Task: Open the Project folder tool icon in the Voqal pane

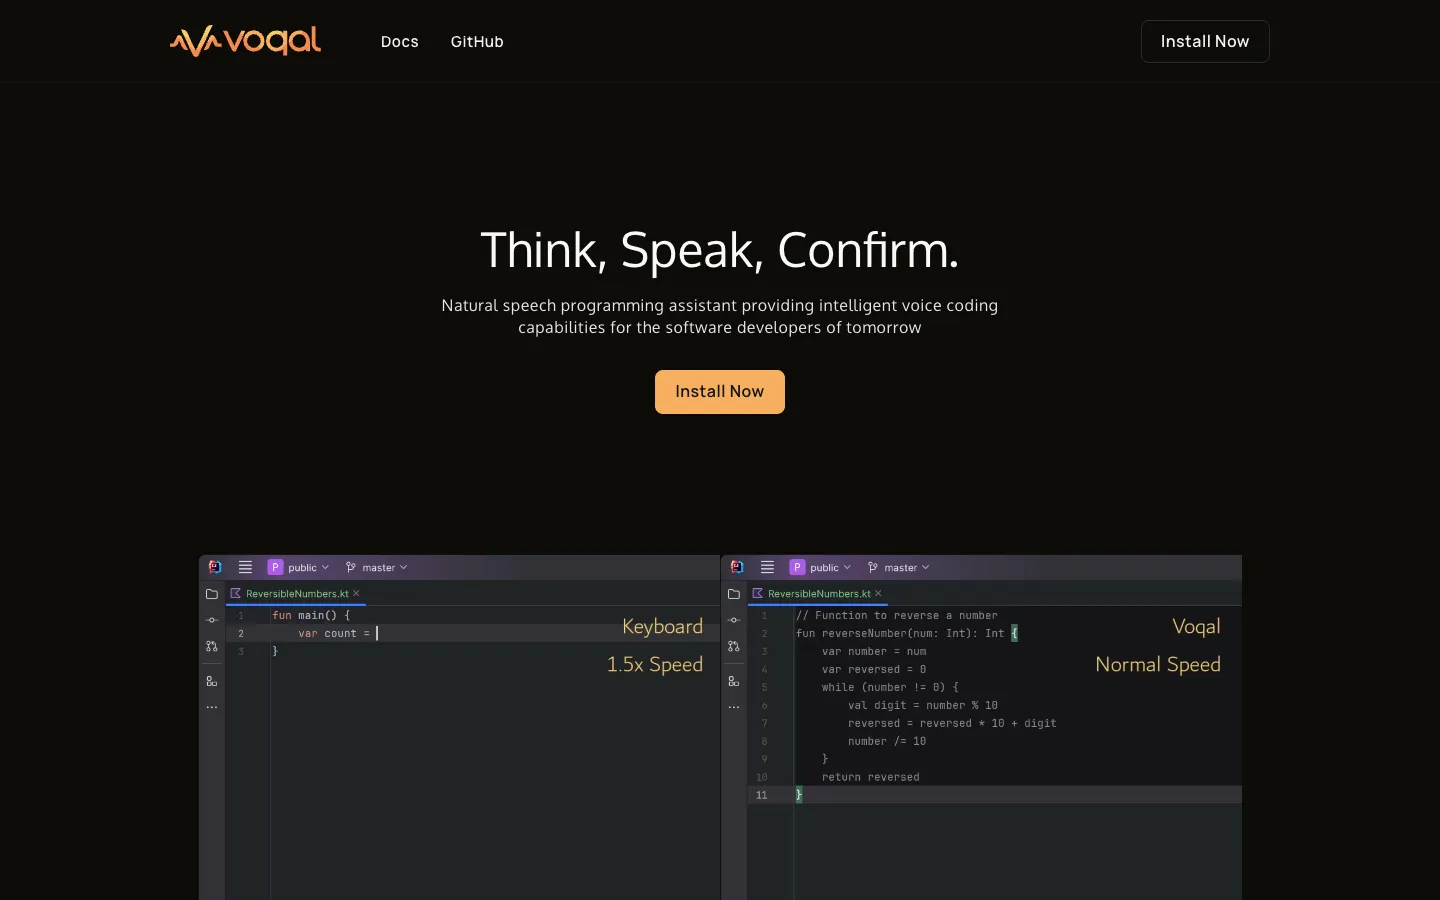Action: click(734, 594)
